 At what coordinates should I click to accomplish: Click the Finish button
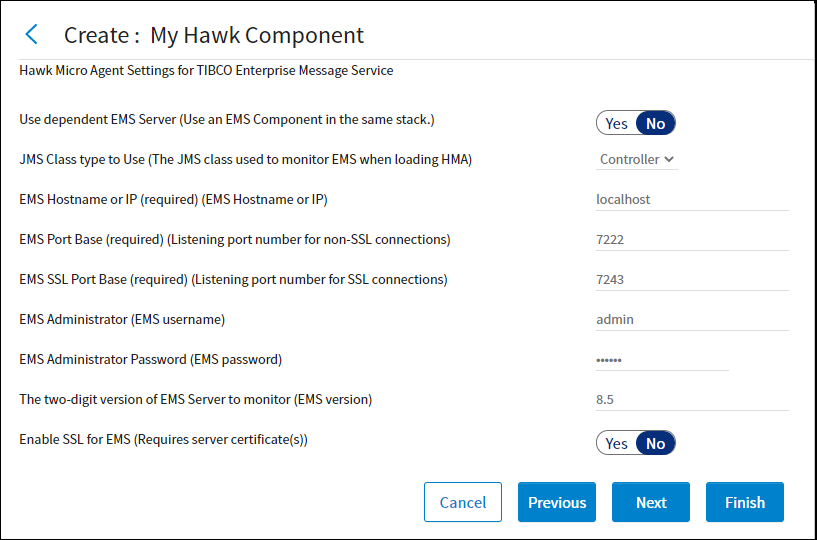pyautogui.click(x=745, y=502)
